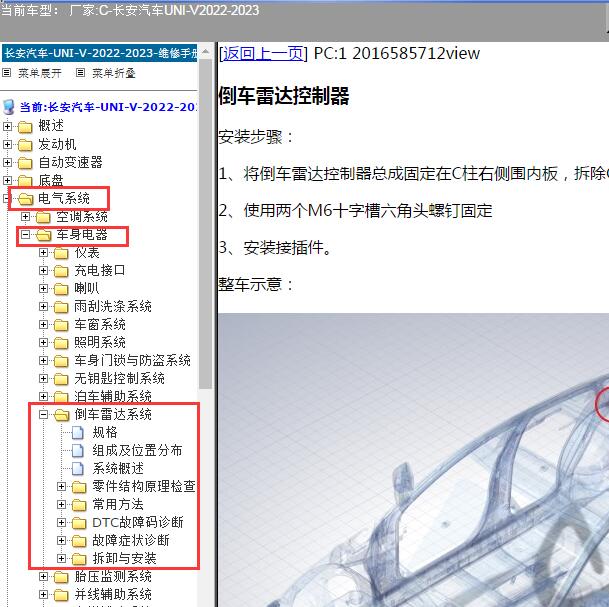
Task: Expand the 并线辅助系统 node
Action: (44, 595)
